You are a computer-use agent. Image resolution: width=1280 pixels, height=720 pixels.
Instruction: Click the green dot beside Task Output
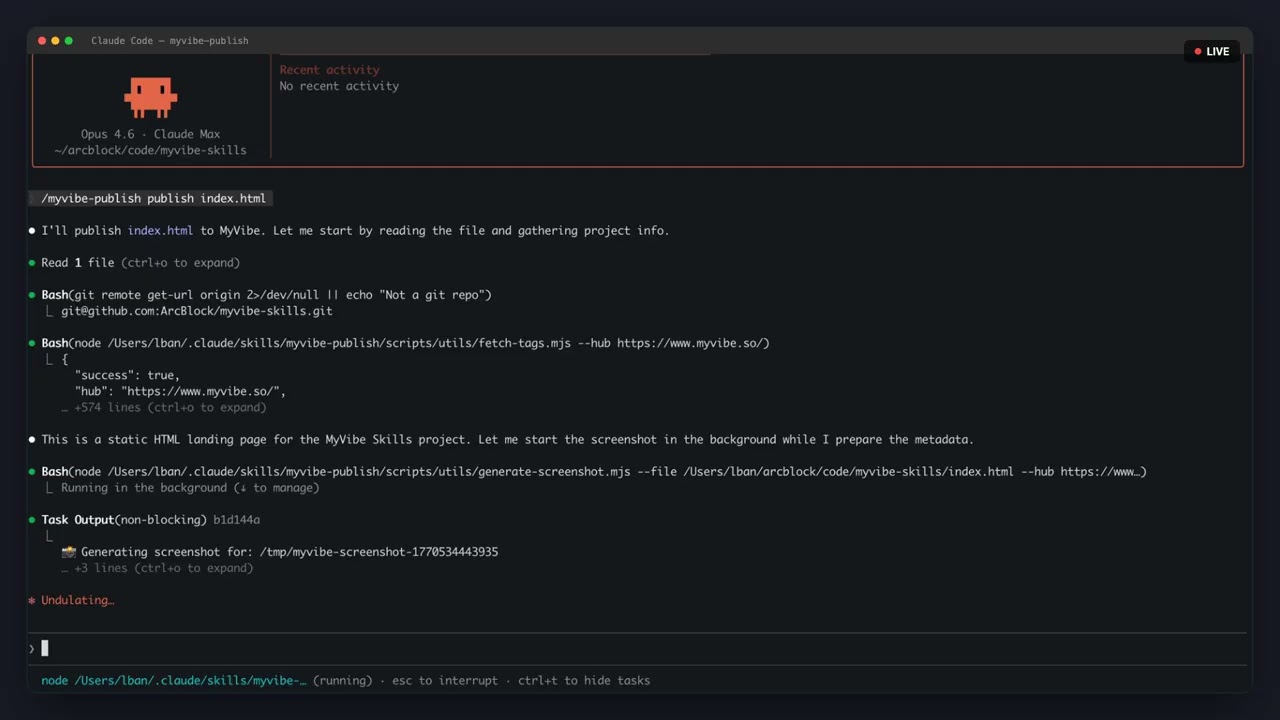[32, 520]
